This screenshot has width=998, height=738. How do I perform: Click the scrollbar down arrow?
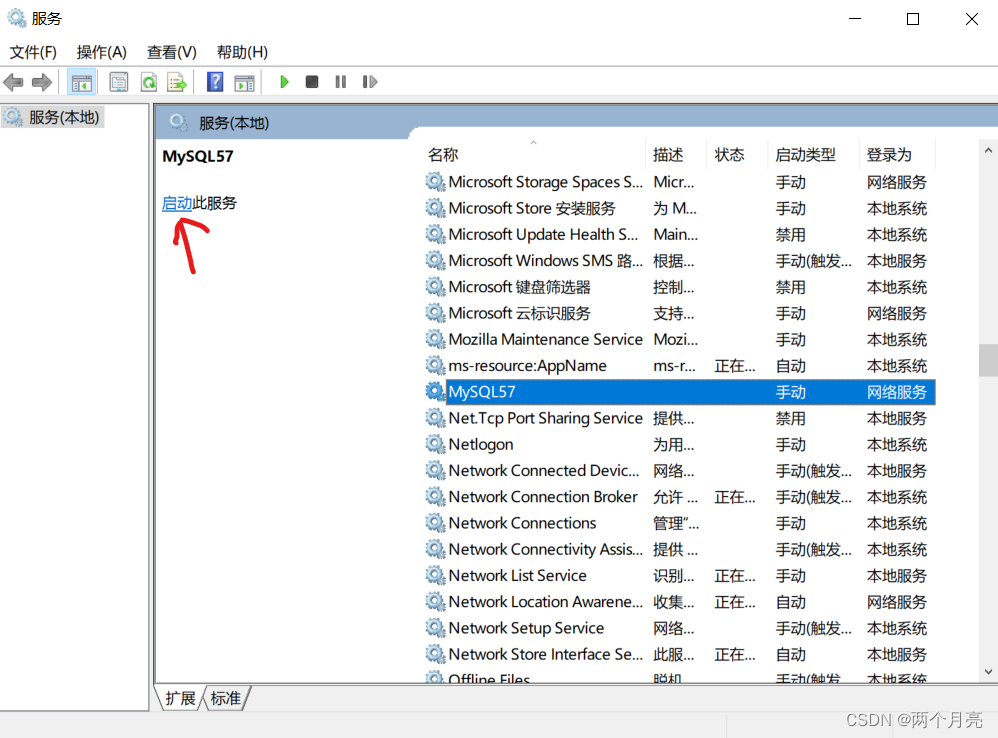(x=988, y=671)
